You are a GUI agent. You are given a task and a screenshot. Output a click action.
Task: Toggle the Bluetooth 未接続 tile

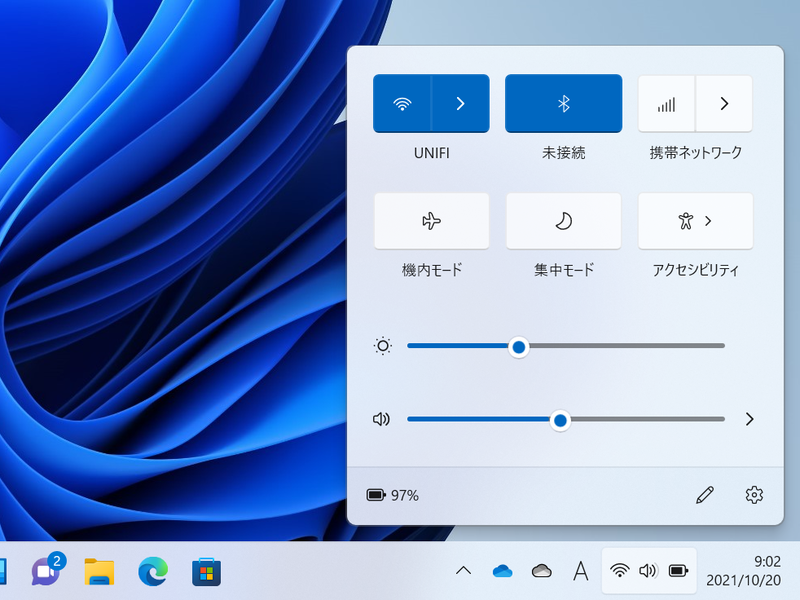tap(563, 103)
